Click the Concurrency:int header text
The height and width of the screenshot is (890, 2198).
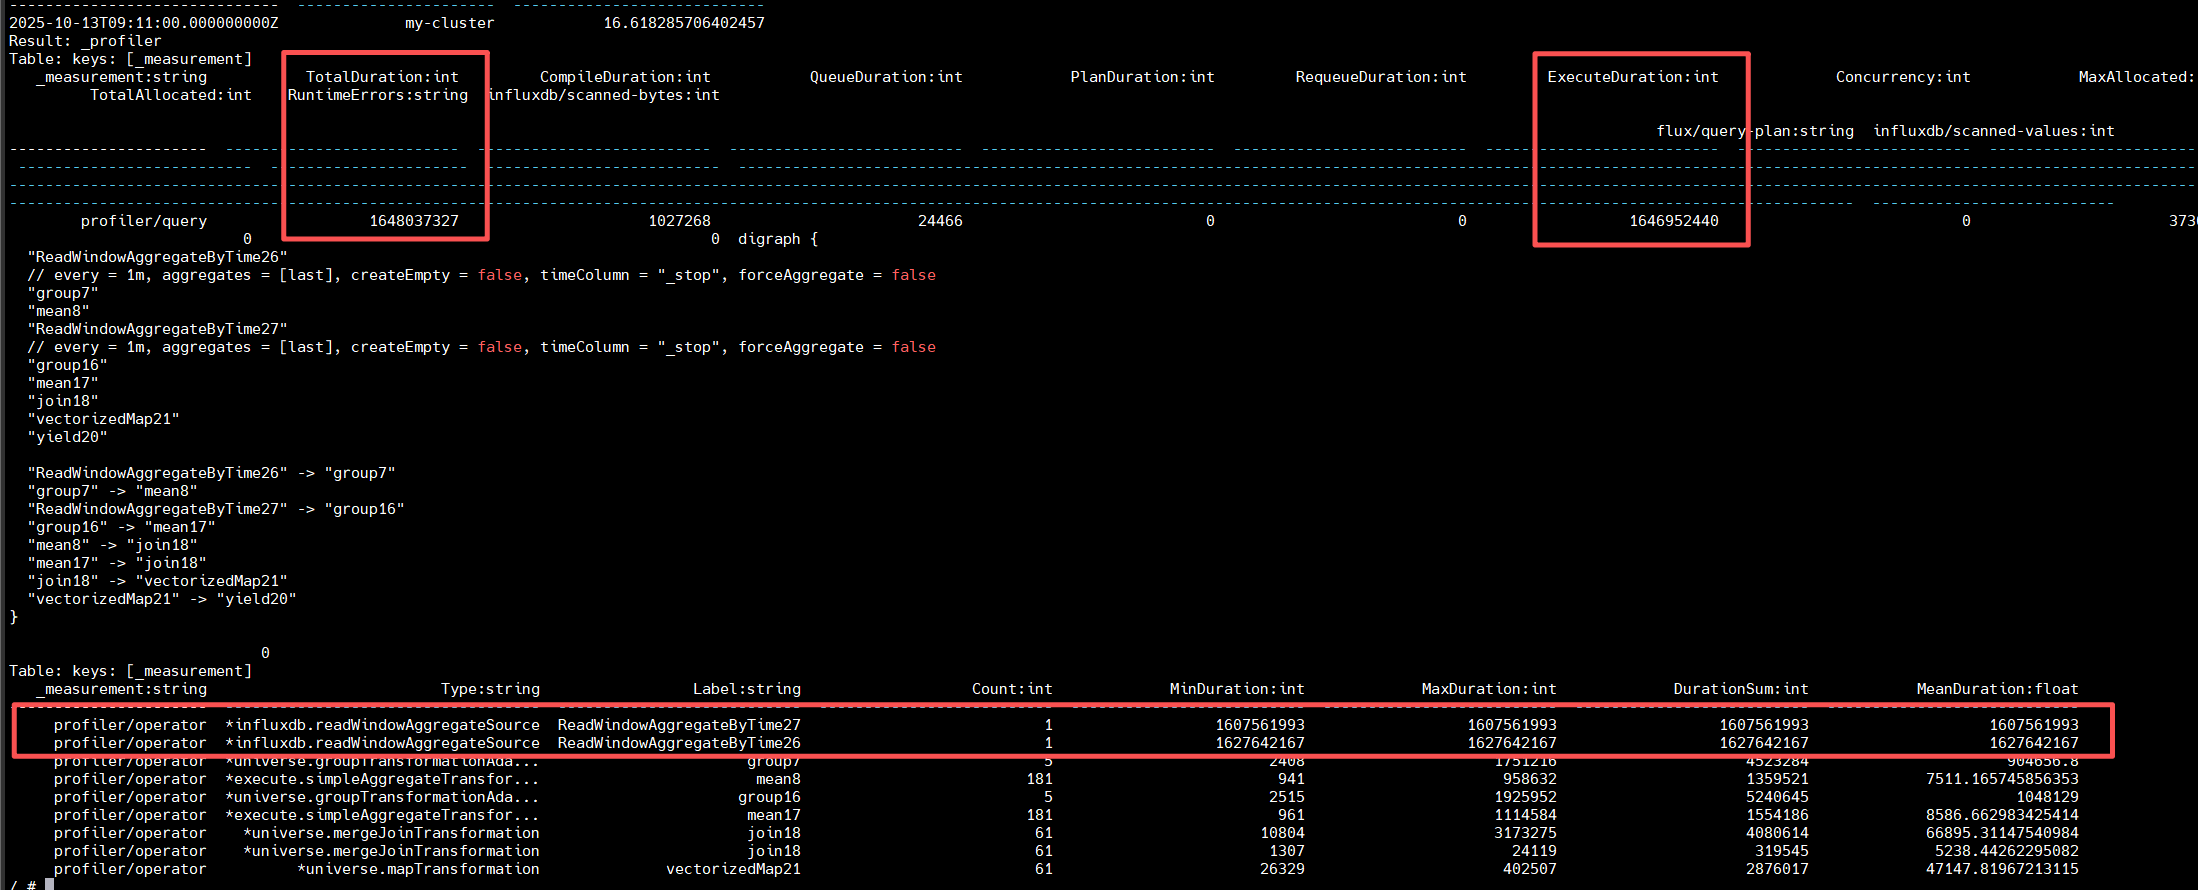point(1903,77)
